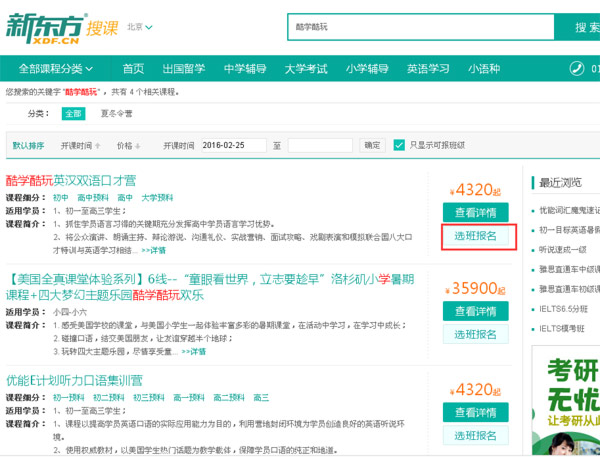Sort courses by 价格

pos(129,145)
